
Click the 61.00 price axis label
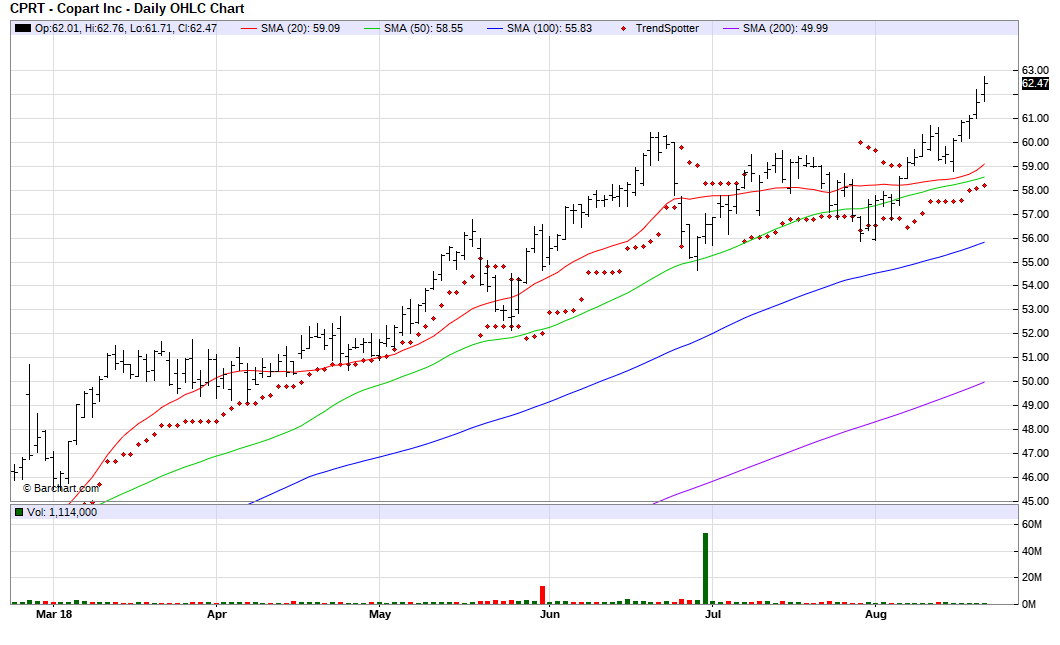pyautogui.click(x=1035, y=118)
